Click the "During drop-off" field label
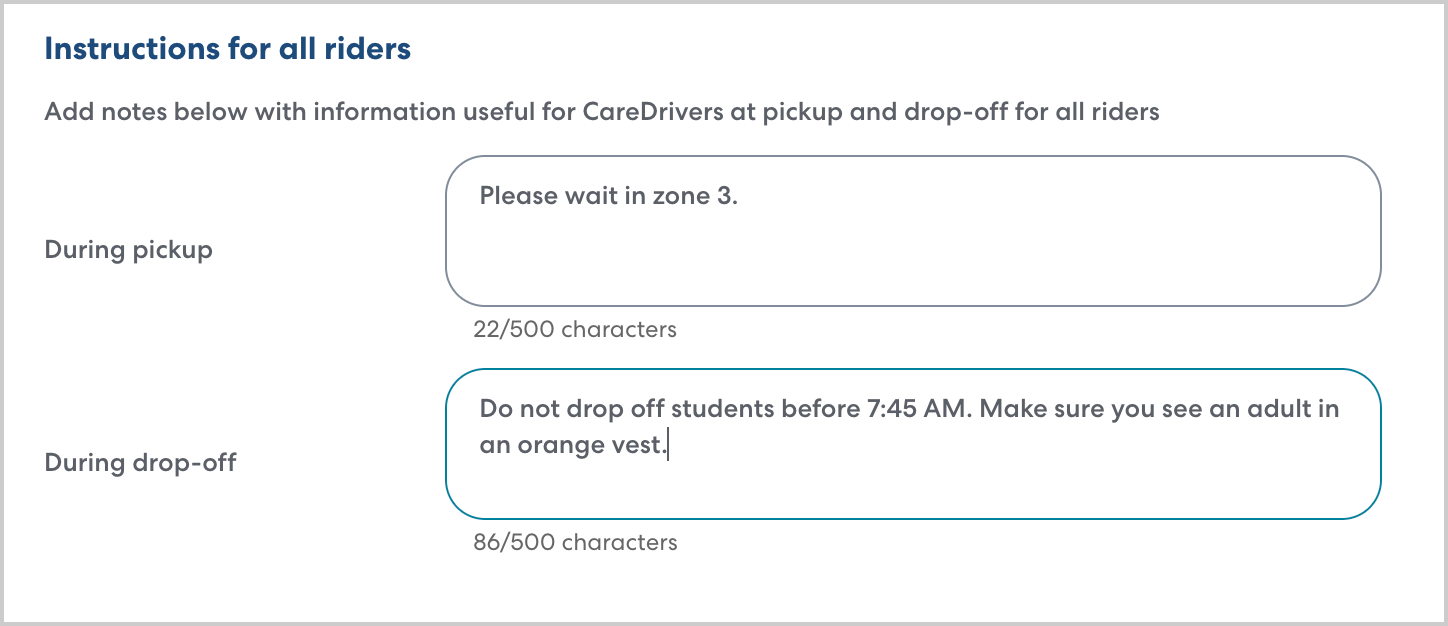The width and height of the screenshot is (1448, 626). 140,463
